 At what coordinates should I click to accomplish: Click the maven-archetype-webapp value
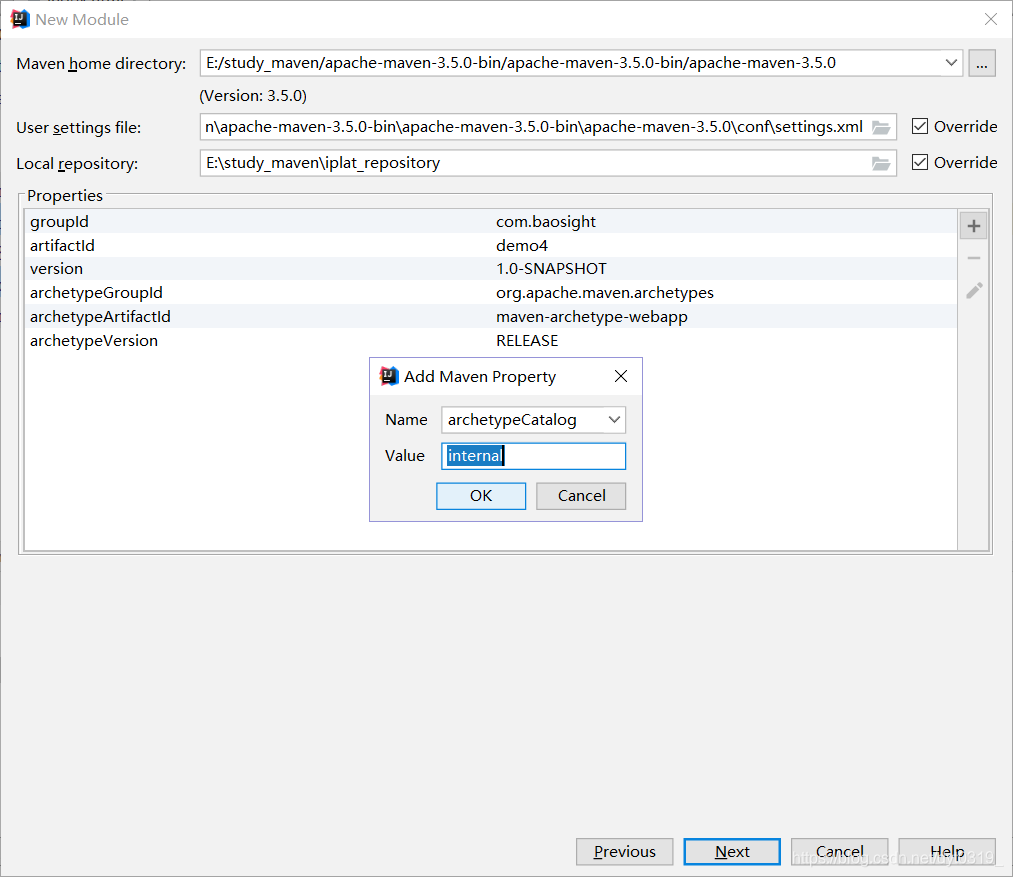click(x=592, y=317)
